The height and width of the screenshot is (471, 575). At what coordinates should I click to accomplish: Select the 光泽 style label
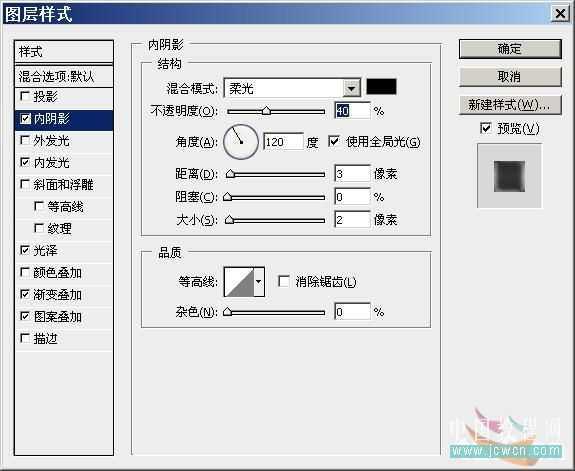pyautogui.click(x=45, y=250)
